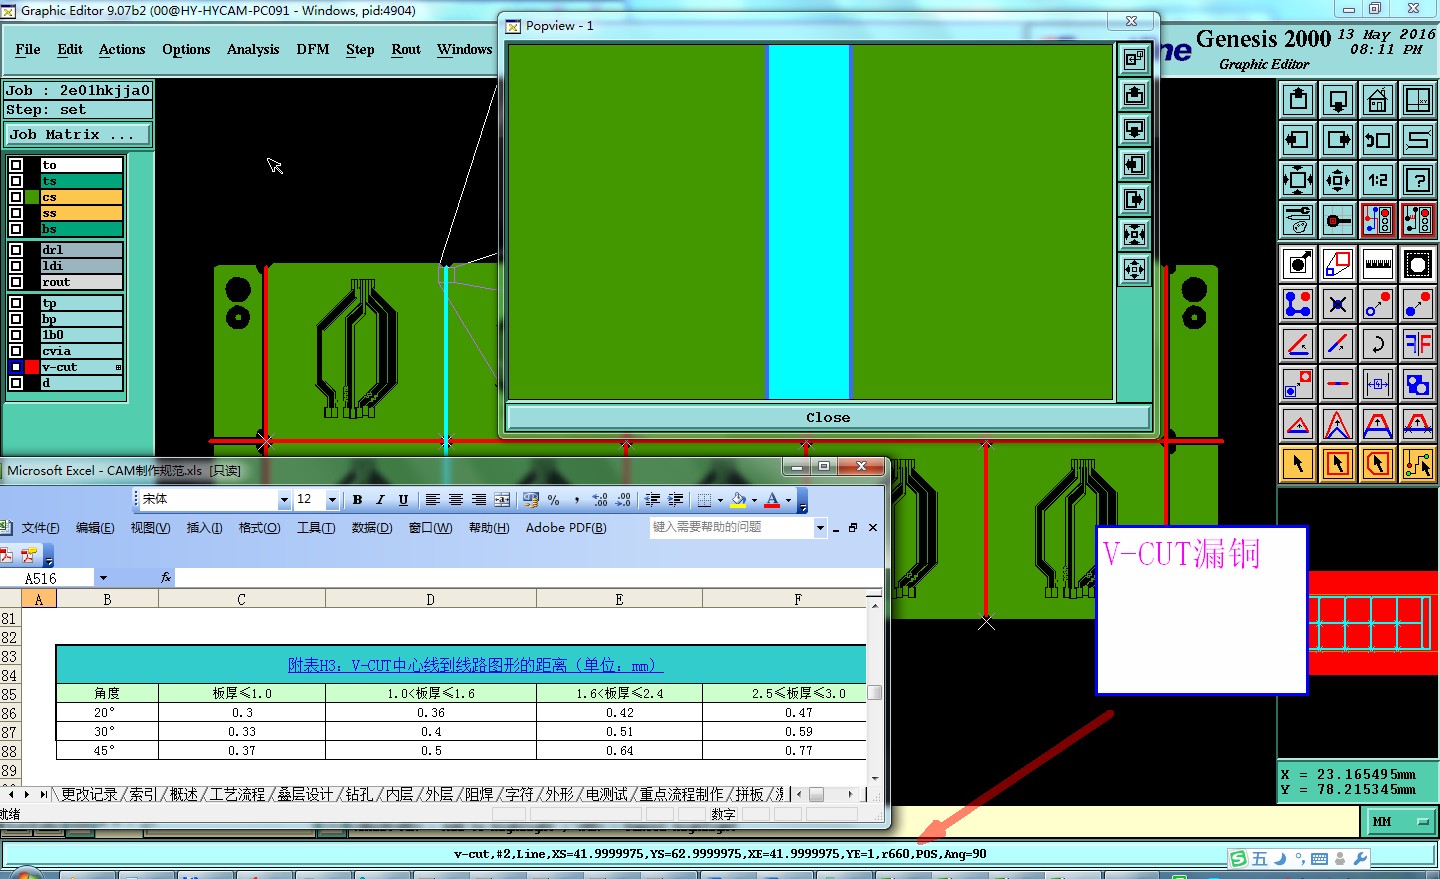Click the red color swatch of v-cut layer

(x=32, y=367)
